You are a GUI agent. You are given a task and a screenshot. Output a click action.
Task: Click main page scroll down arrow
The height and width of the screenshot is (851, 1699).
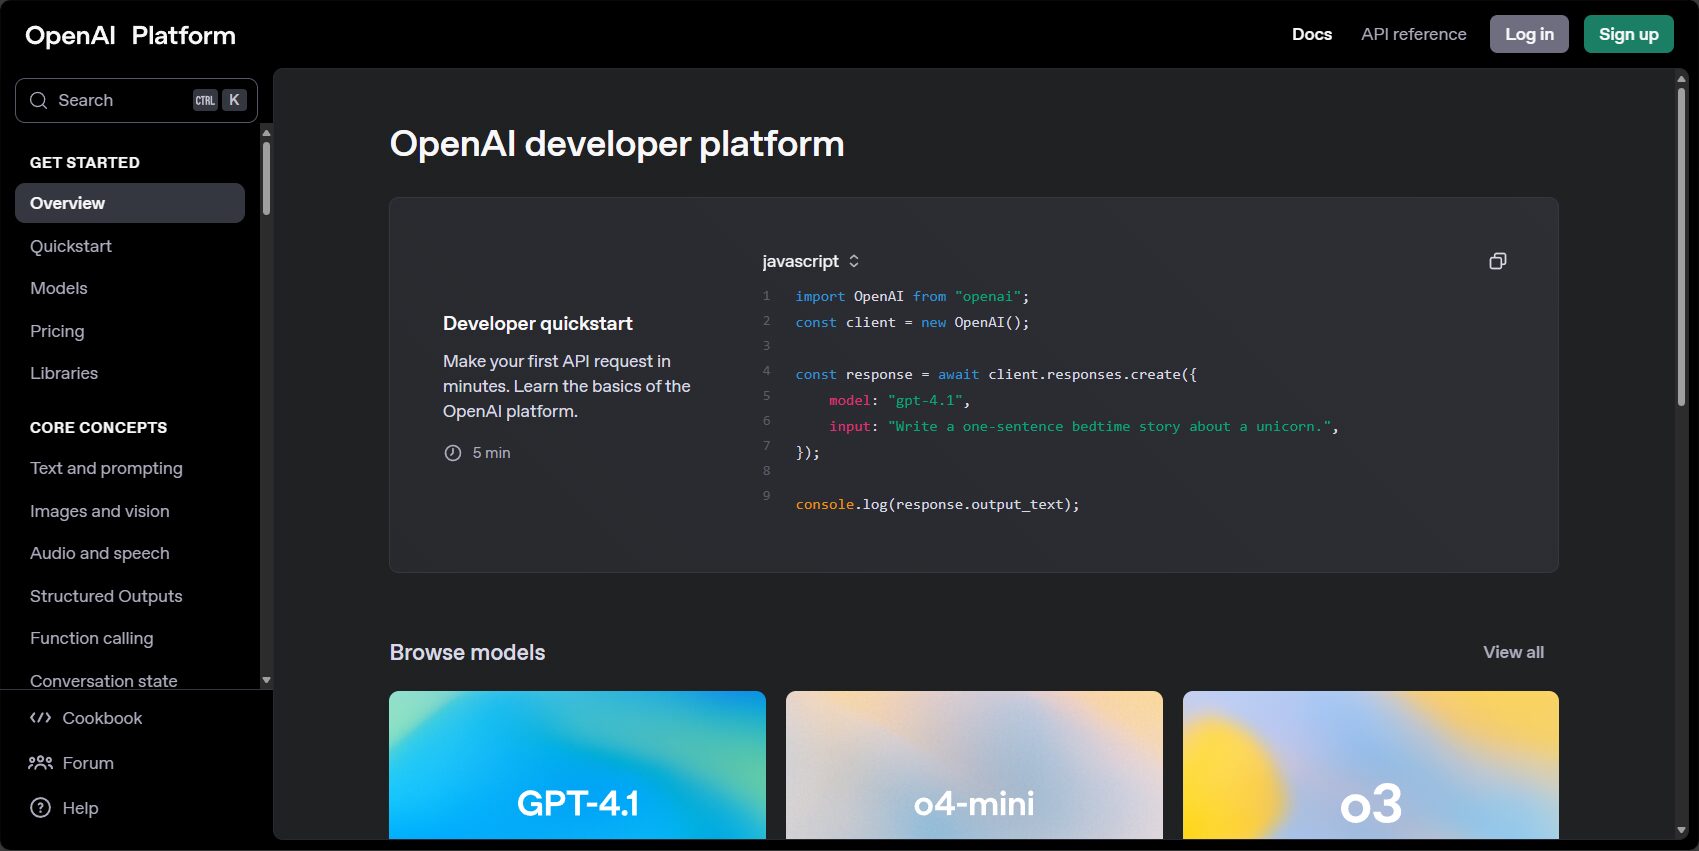pos(1681,830)
